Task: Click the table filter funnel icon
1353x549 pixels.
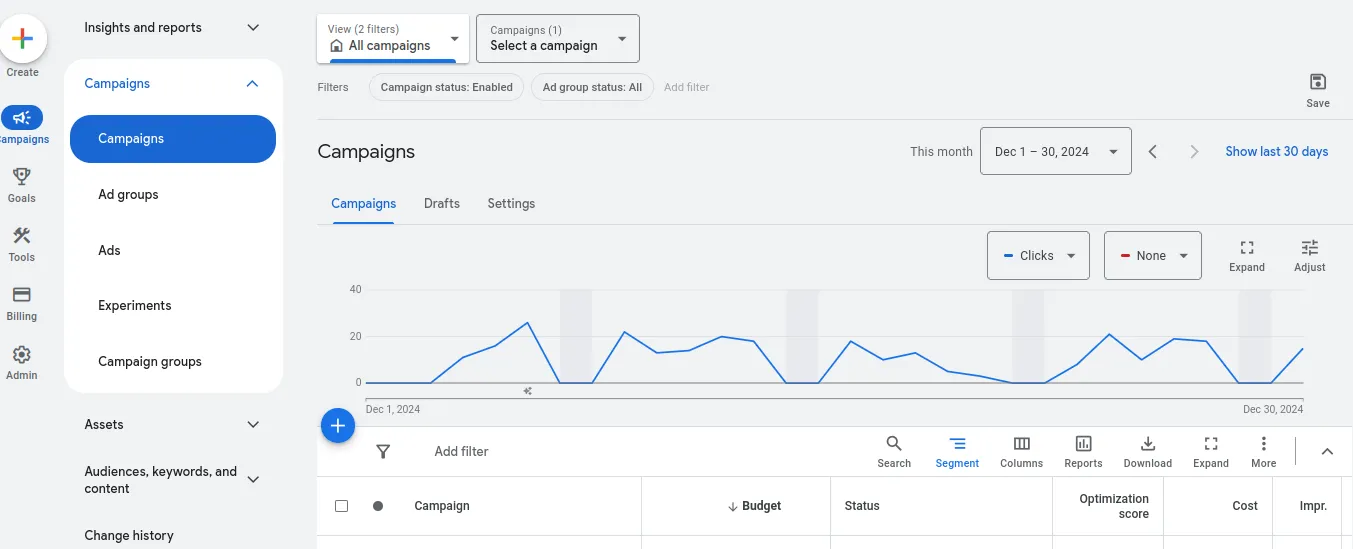Action: (x=383, y=452)
